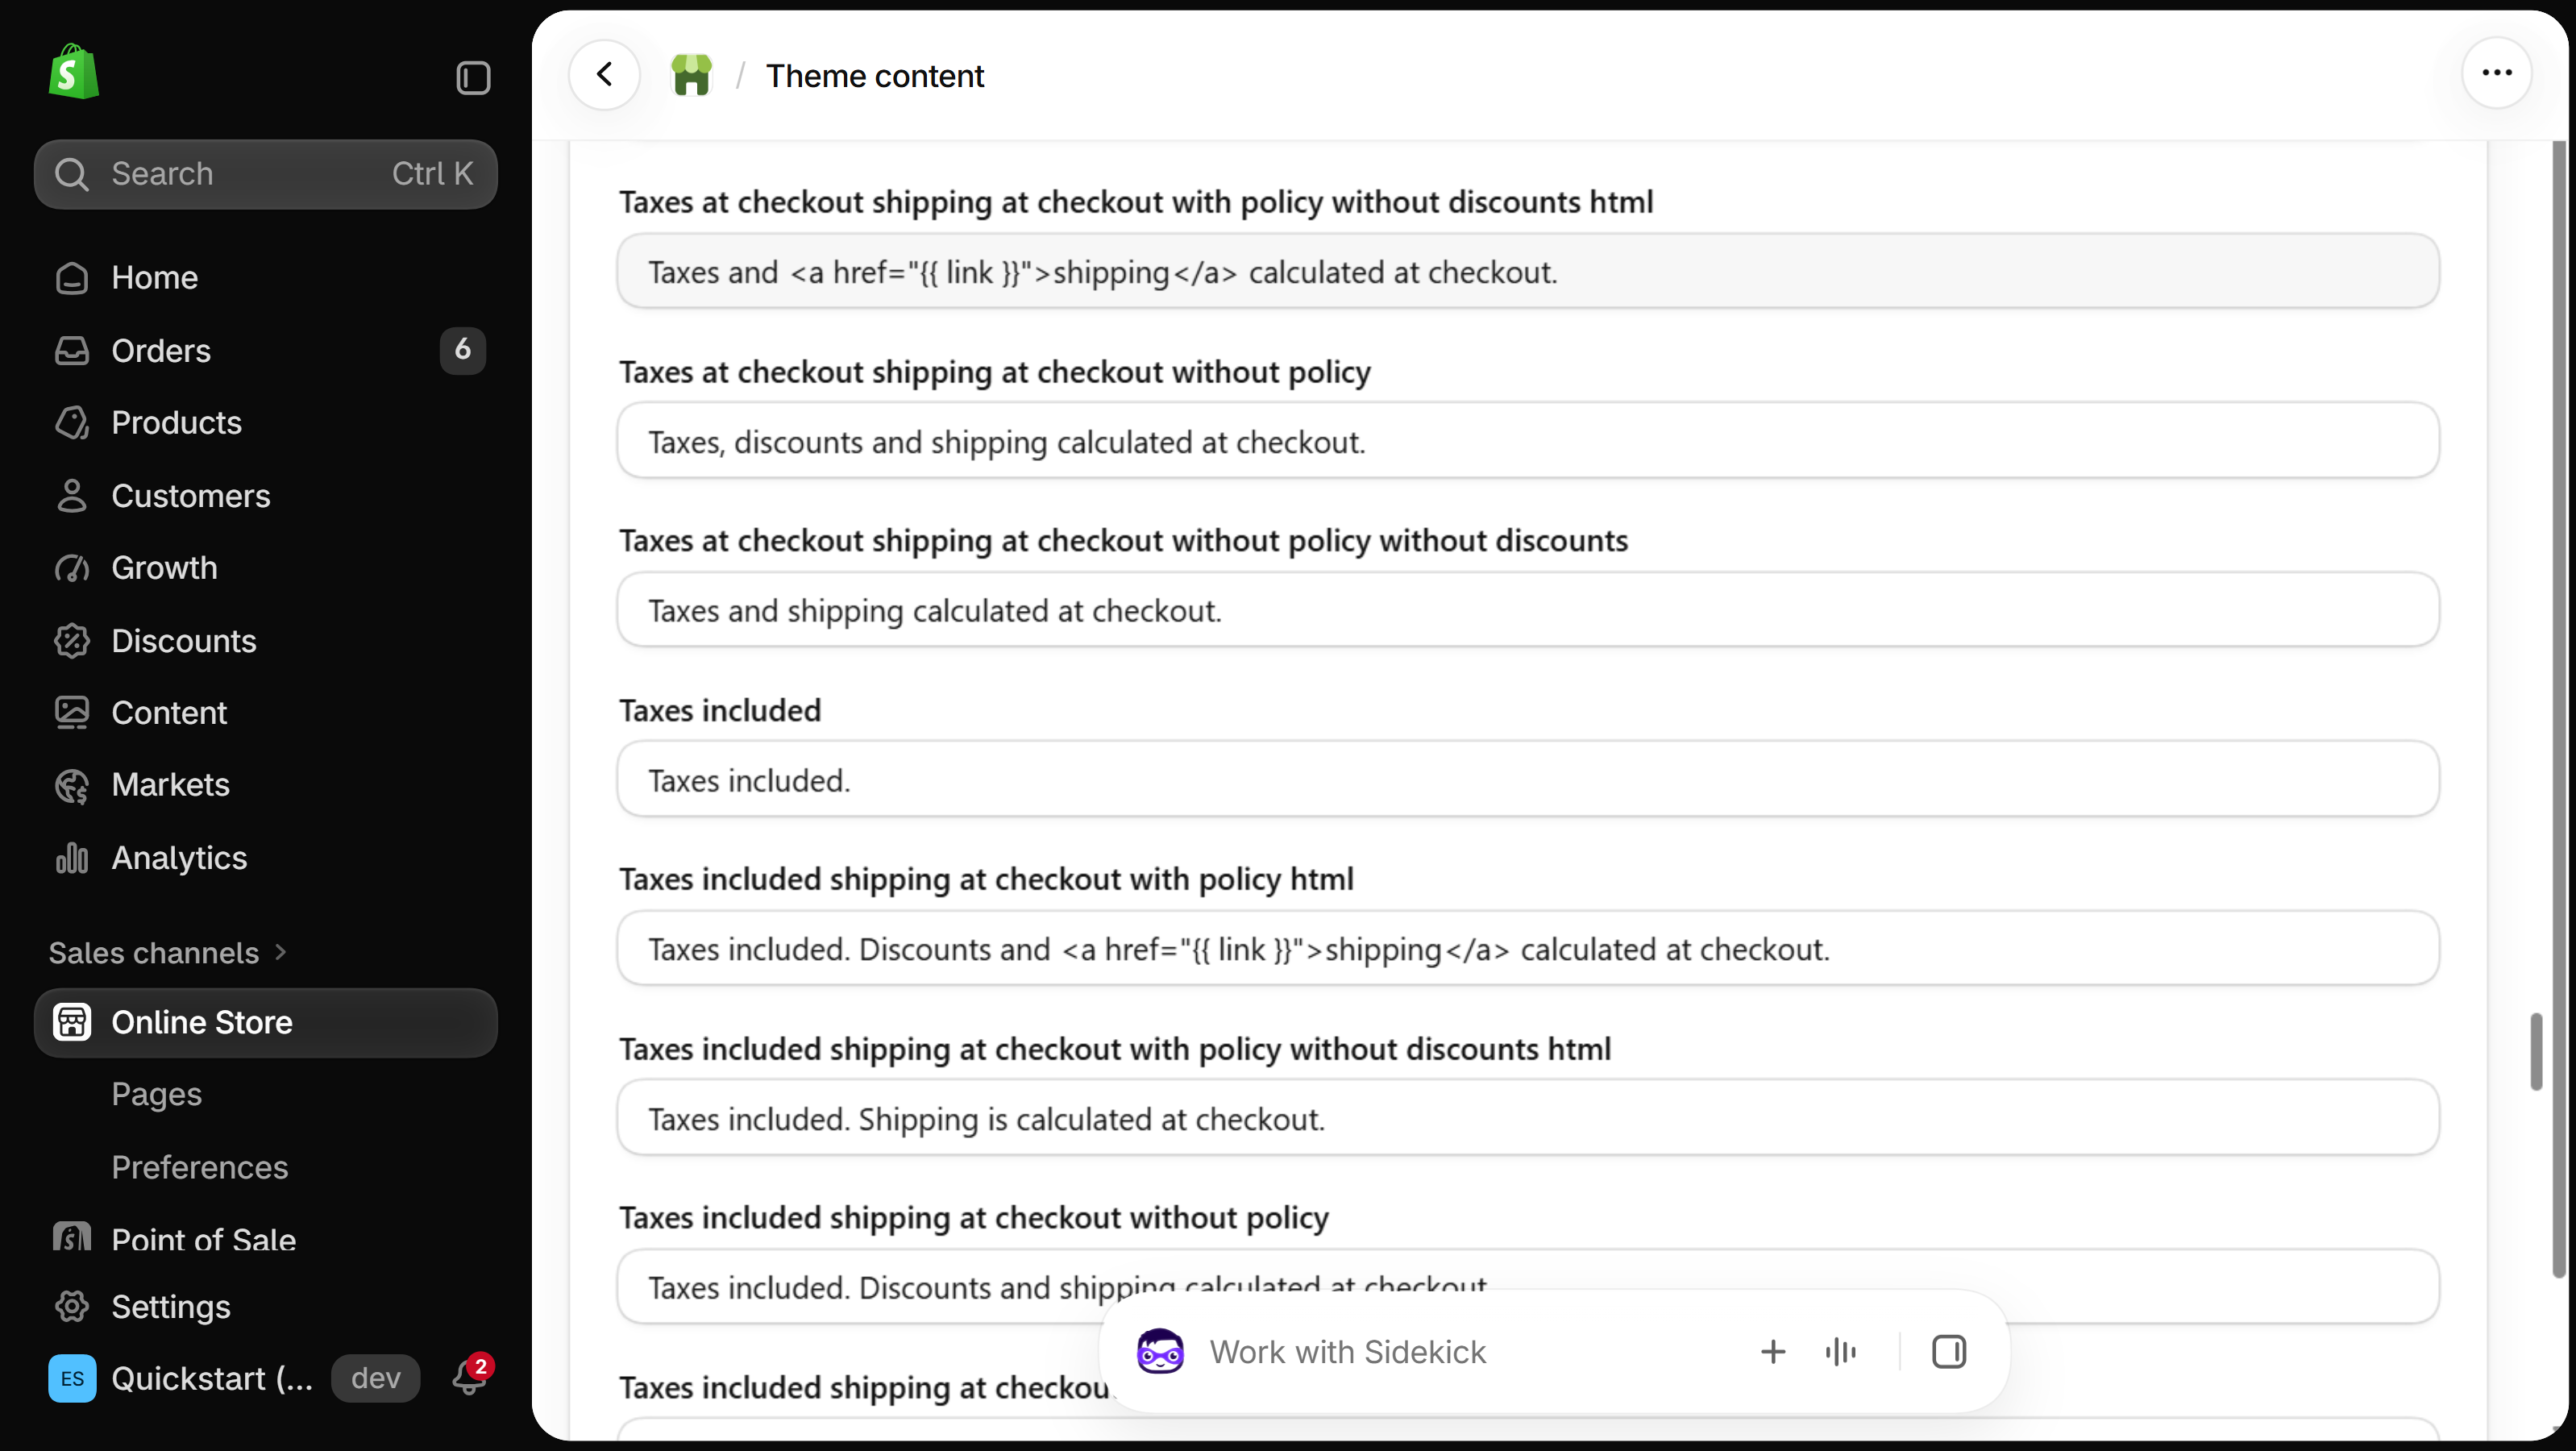Open Preferences under Online Store
2576x1451 pixels.
pos(200,1167)
